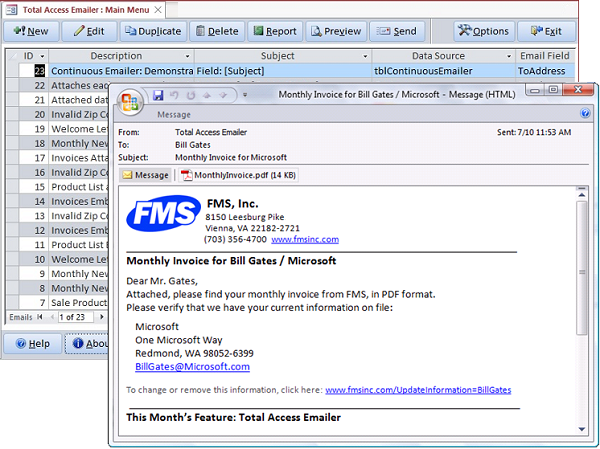Click the Edit toolbar button
The width and height of the screenshot is (600, 449).
click(89, 31)
